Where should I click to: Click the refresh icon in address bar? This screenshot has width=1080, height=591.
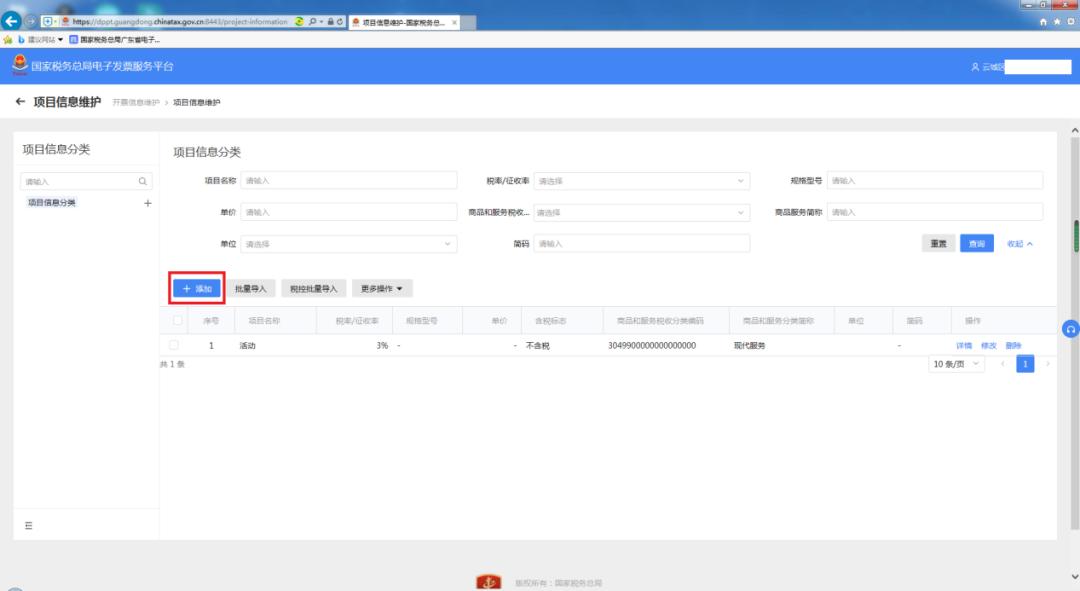(x=340, y=21)
